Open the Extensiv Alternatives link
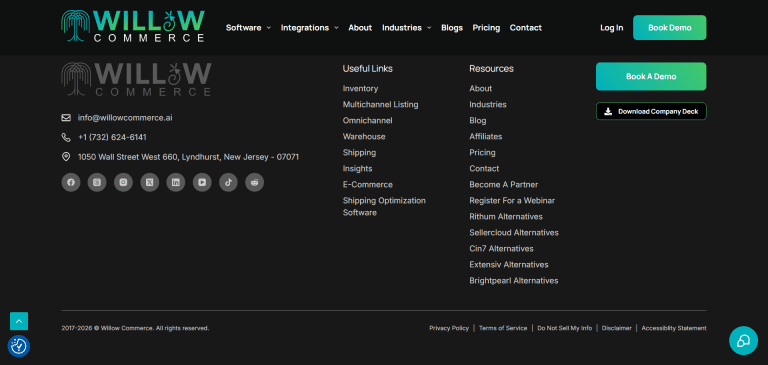 tap(509, 265)
